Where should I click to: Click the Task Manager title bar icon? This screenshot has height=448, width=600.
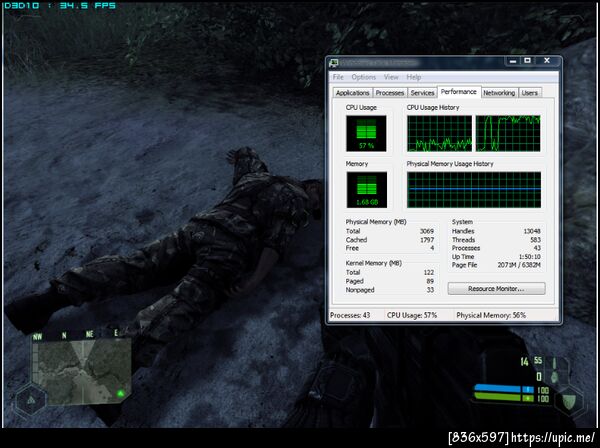point(334,63)
